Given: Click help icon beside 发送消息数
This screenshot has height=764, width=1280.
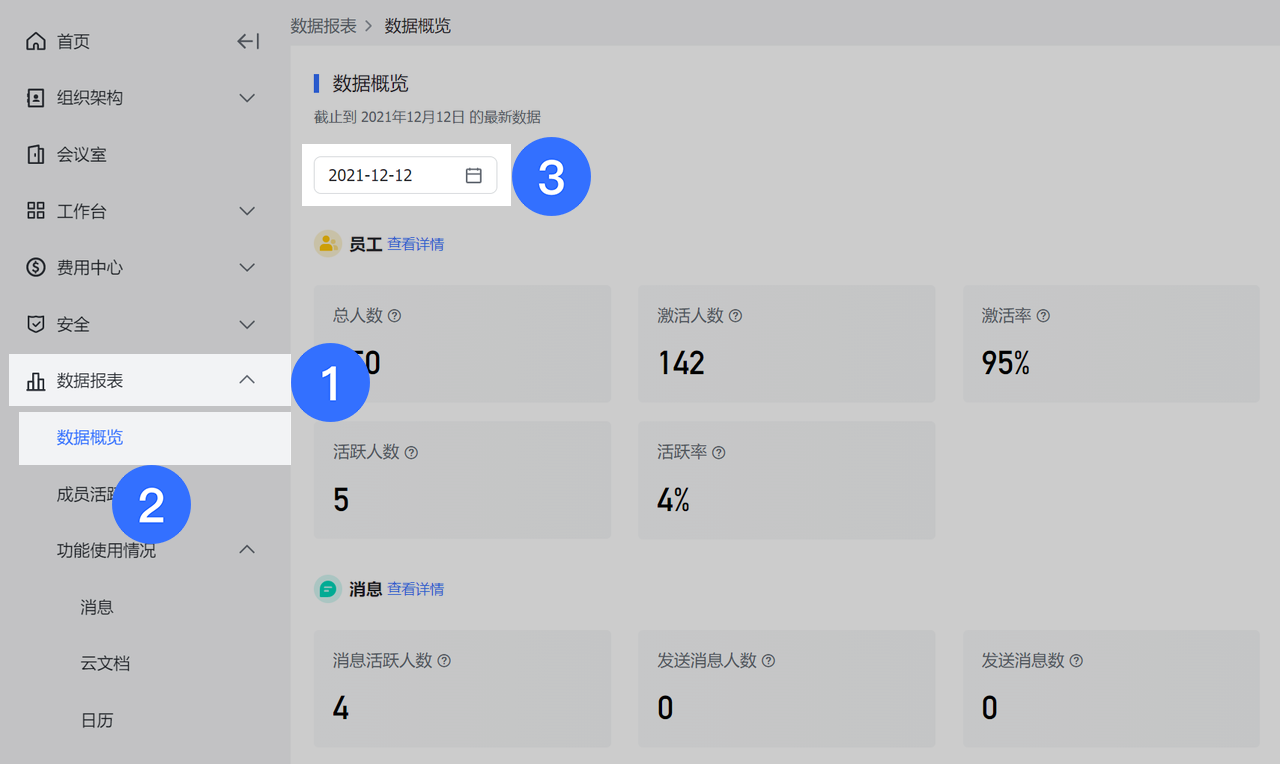Looking at the screenshot, I should tap(1076, 661).
